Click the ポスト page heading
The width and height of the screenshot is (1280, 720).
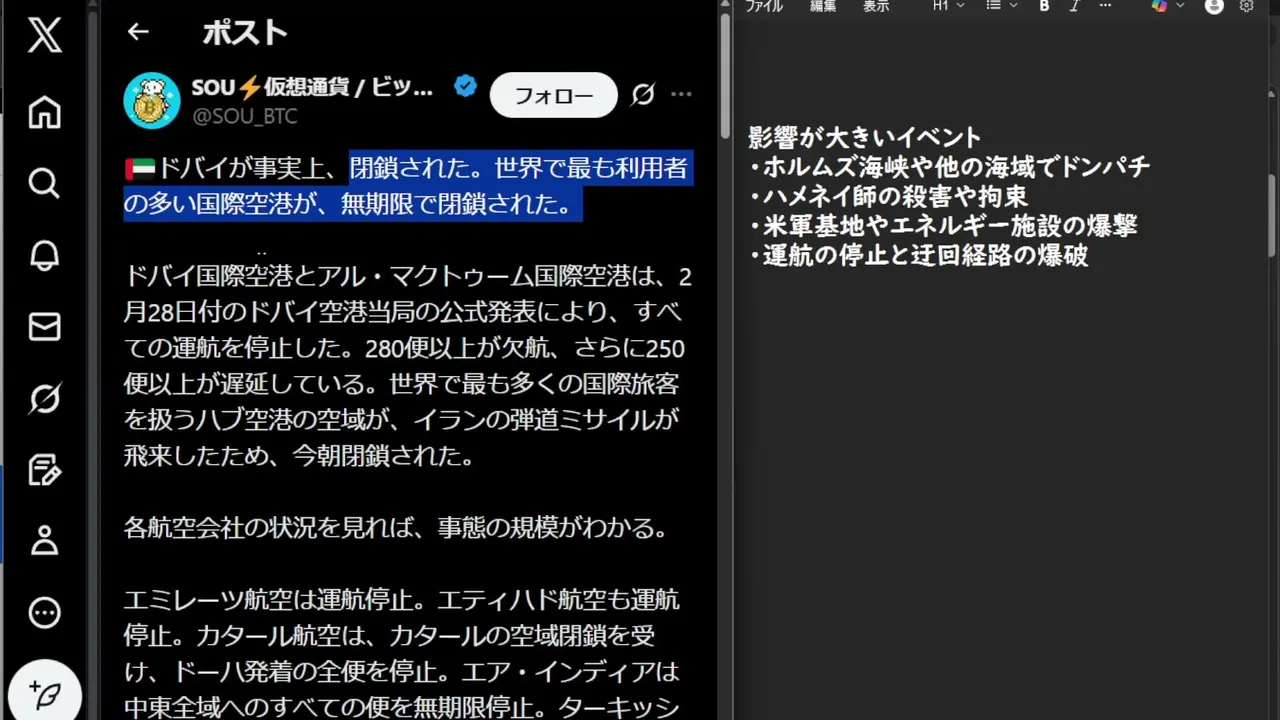coord(245,32)
